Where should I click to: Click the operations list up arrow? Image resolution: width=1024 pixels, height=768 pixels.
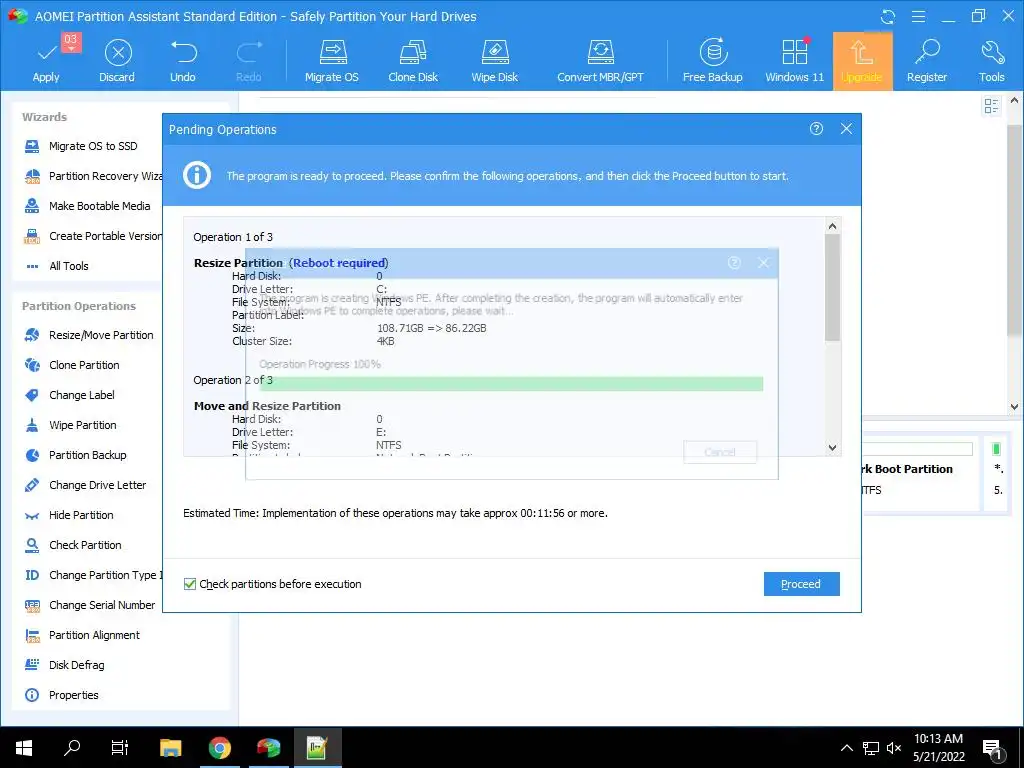pyautogui.click(x=832, y=226)
